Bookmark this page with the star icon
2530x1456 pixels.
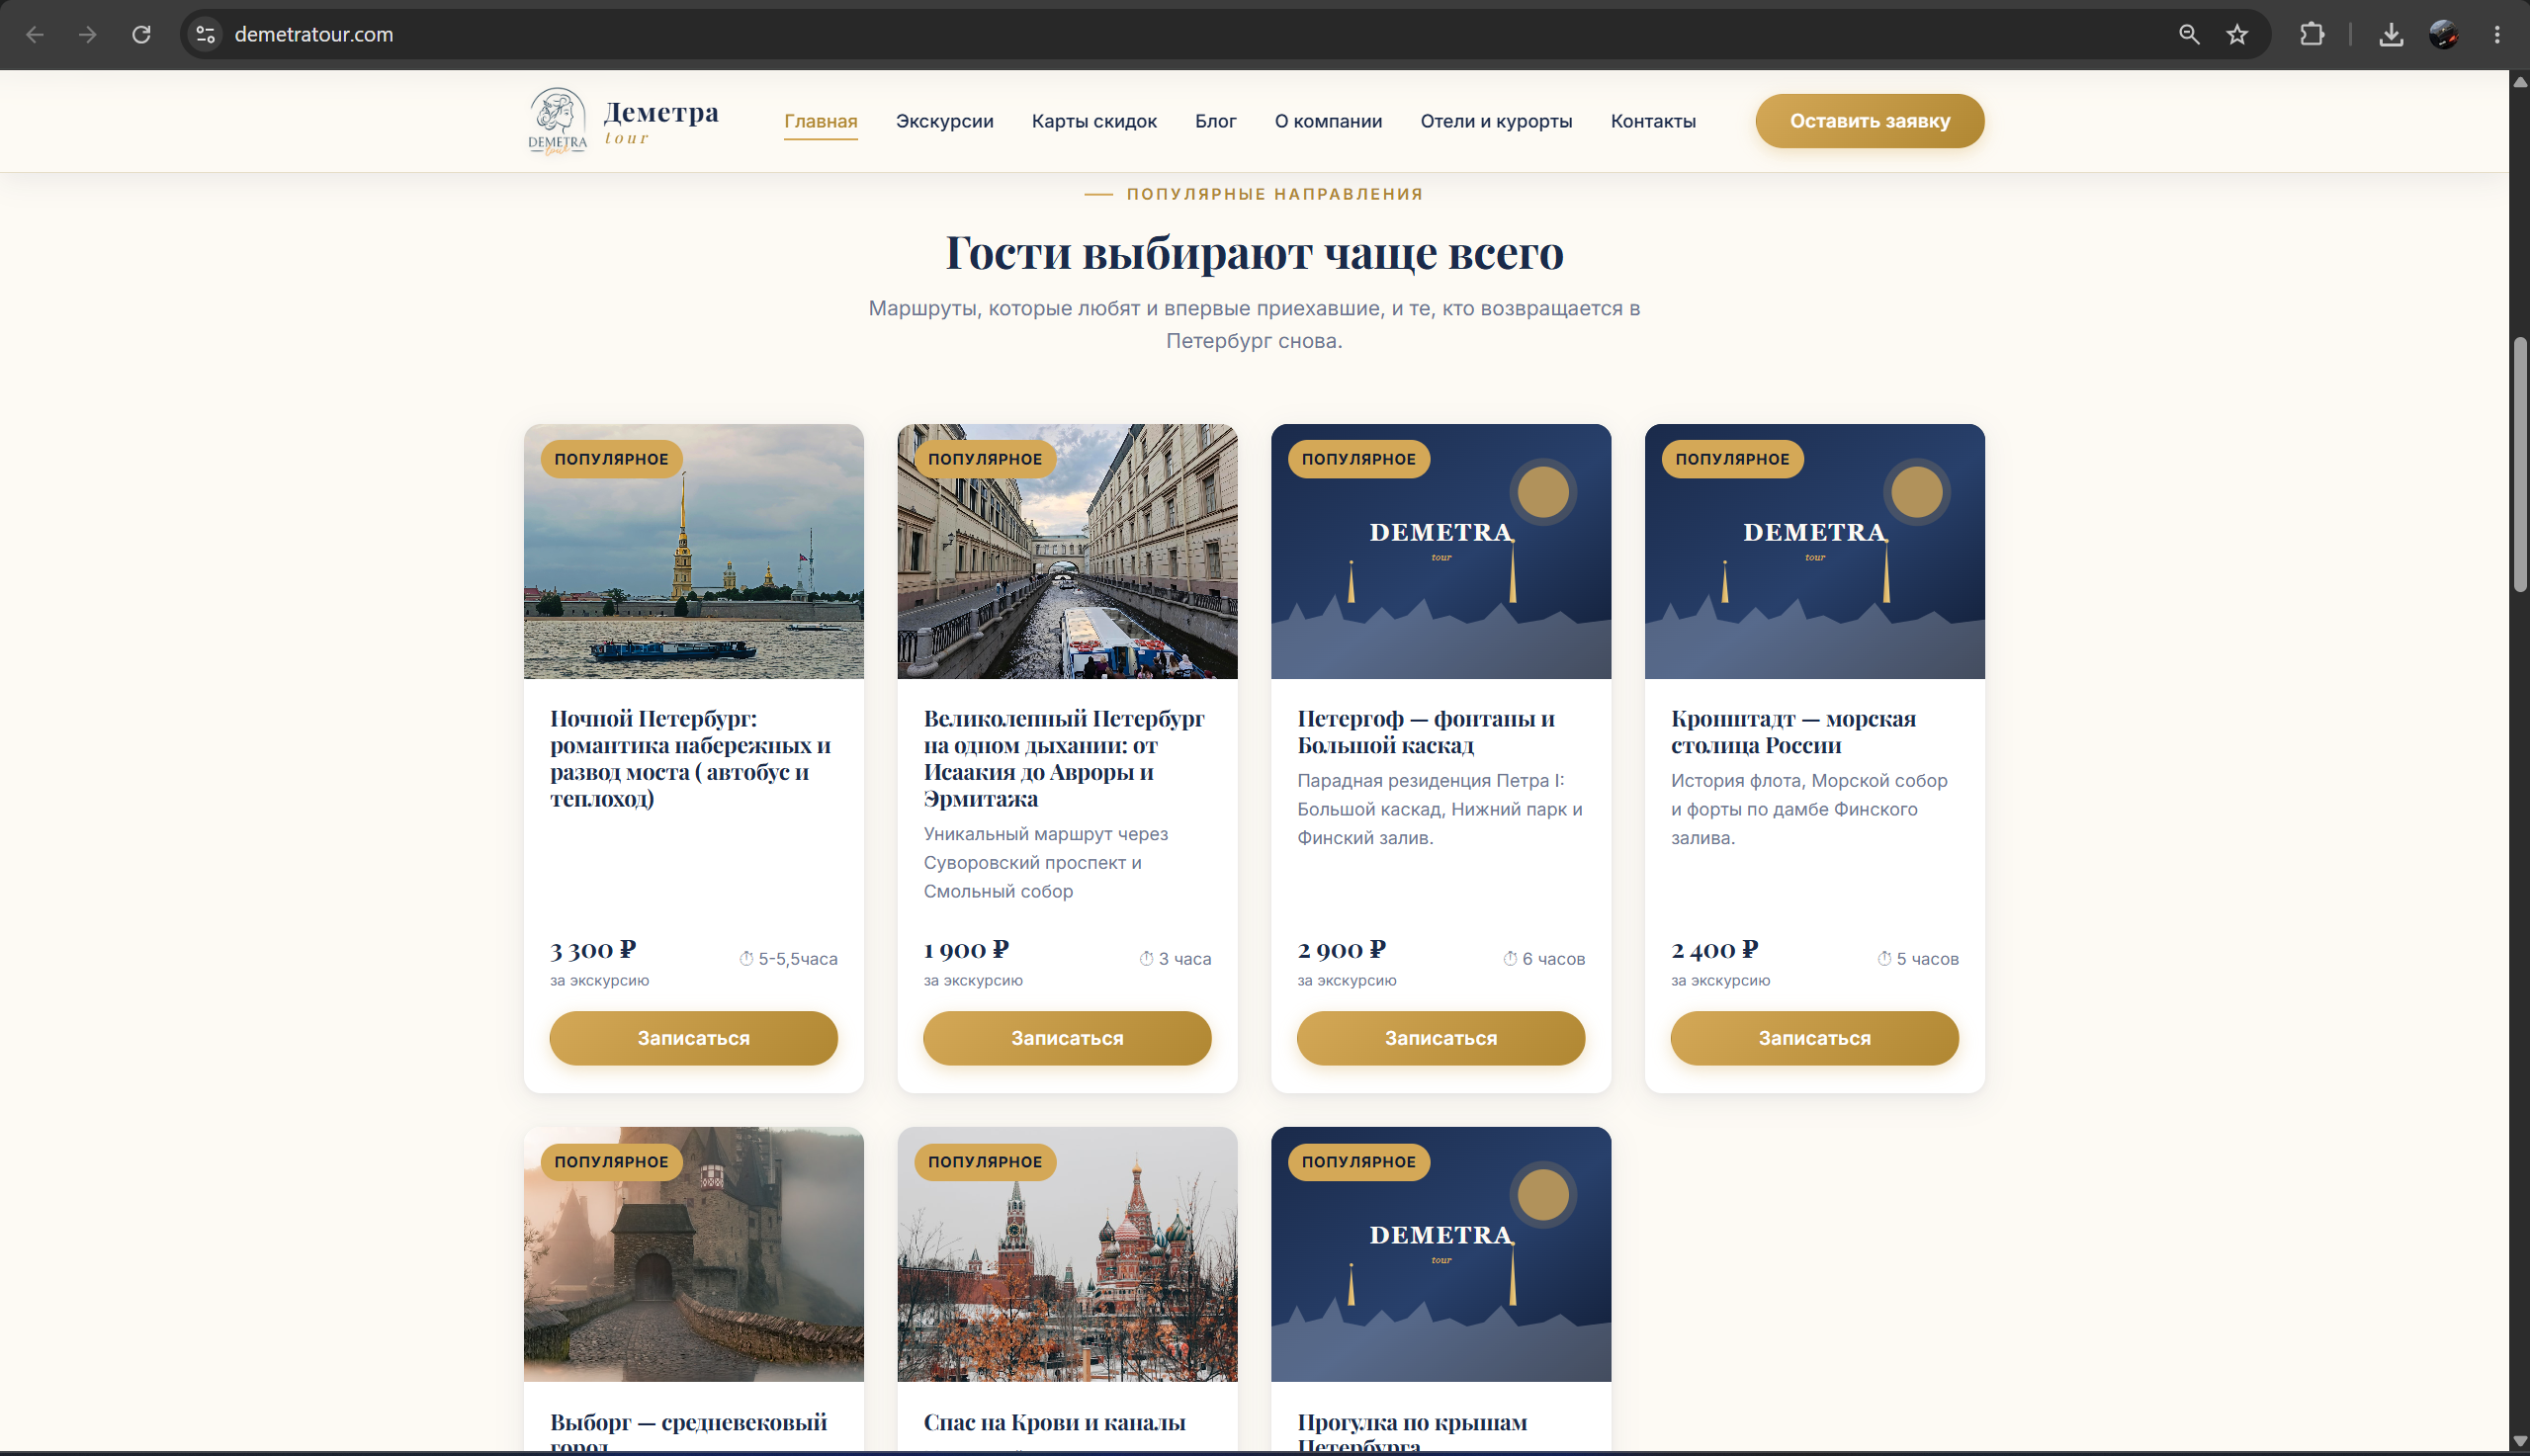tap(2237, 35)
